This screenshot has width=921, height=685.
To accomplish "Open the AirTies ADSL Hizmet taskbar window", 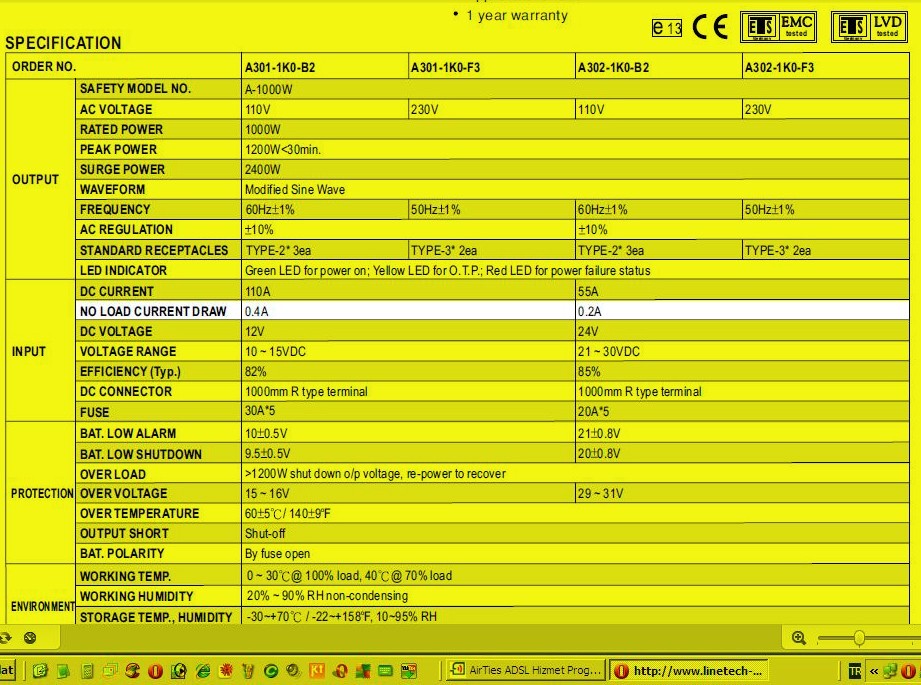I will point(524,671).
